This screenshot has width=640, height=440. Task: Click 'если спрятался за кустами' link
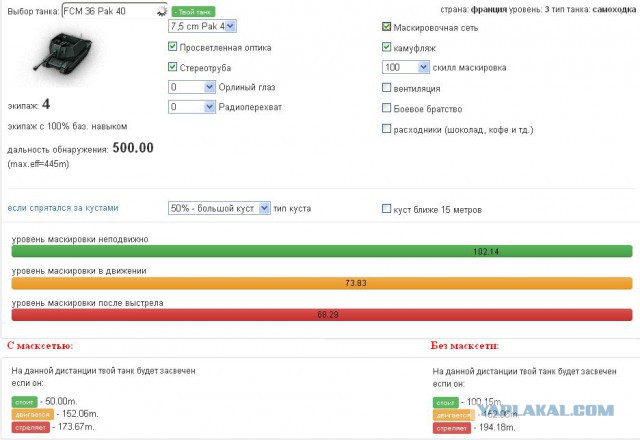click(63, 208)
